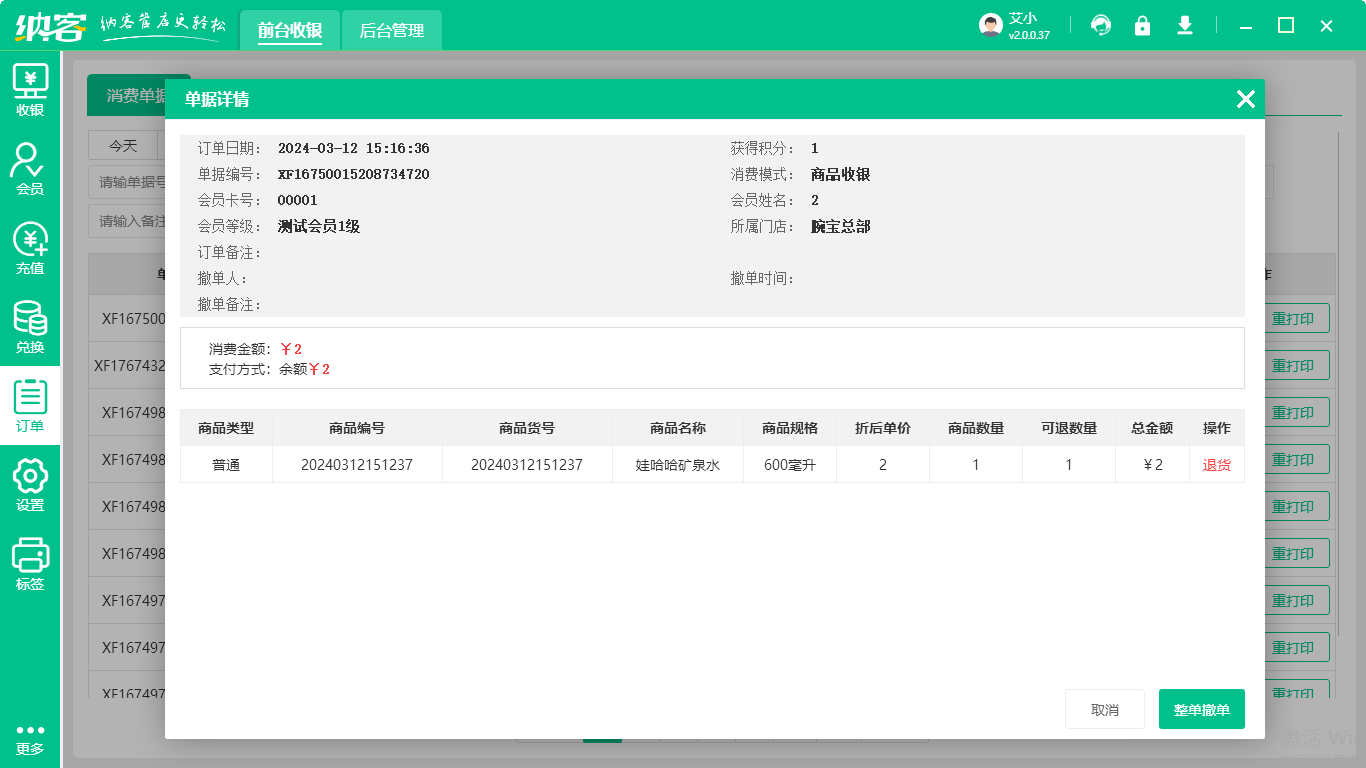Click the lock screen icon in the title bar
The width and height of the screenshot is (1366, 768).
point(1143,25)
